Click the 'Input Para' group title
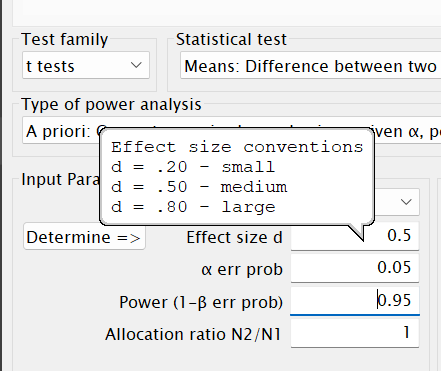 [x=60, y=179]
